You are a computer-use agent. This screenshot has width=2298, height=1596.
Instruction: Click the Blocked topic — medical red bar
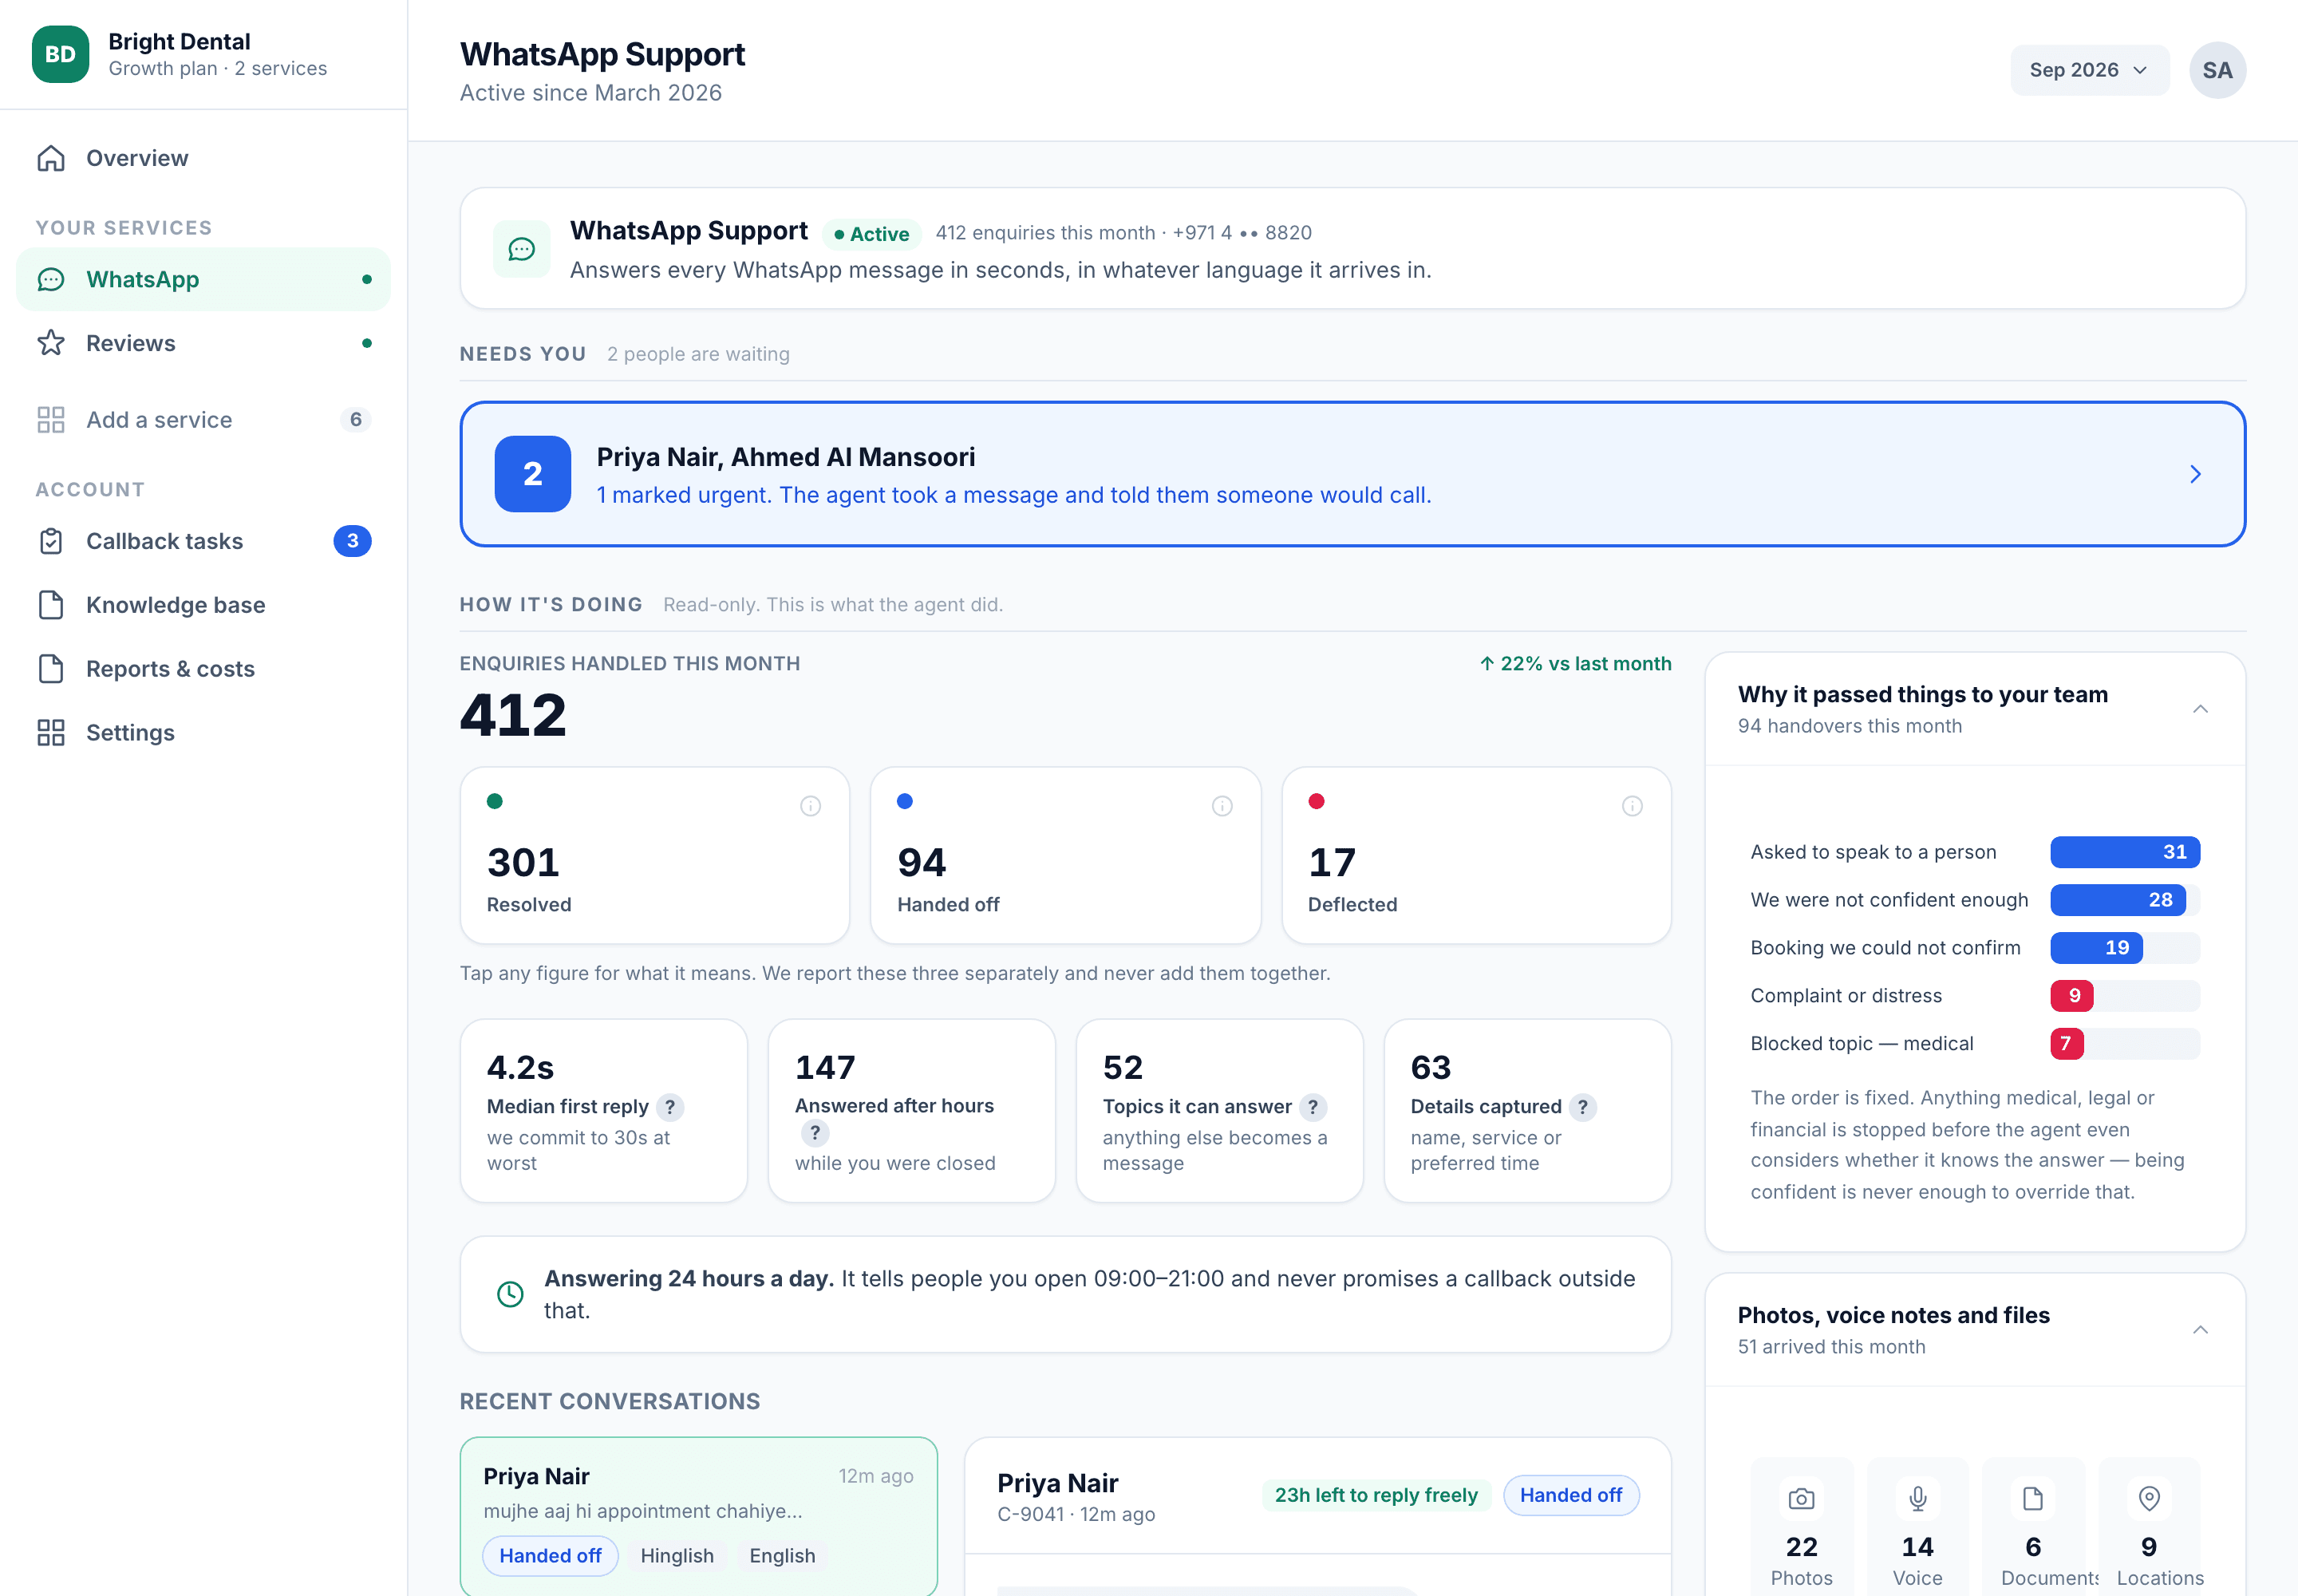click(x=2066, y=1044)
